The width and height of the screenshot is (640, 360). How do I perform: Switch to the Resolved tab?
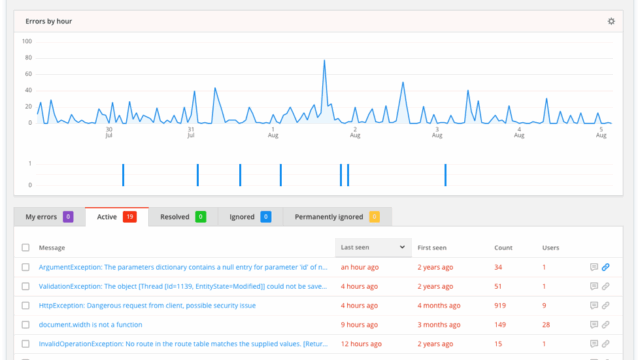point(183,217)
